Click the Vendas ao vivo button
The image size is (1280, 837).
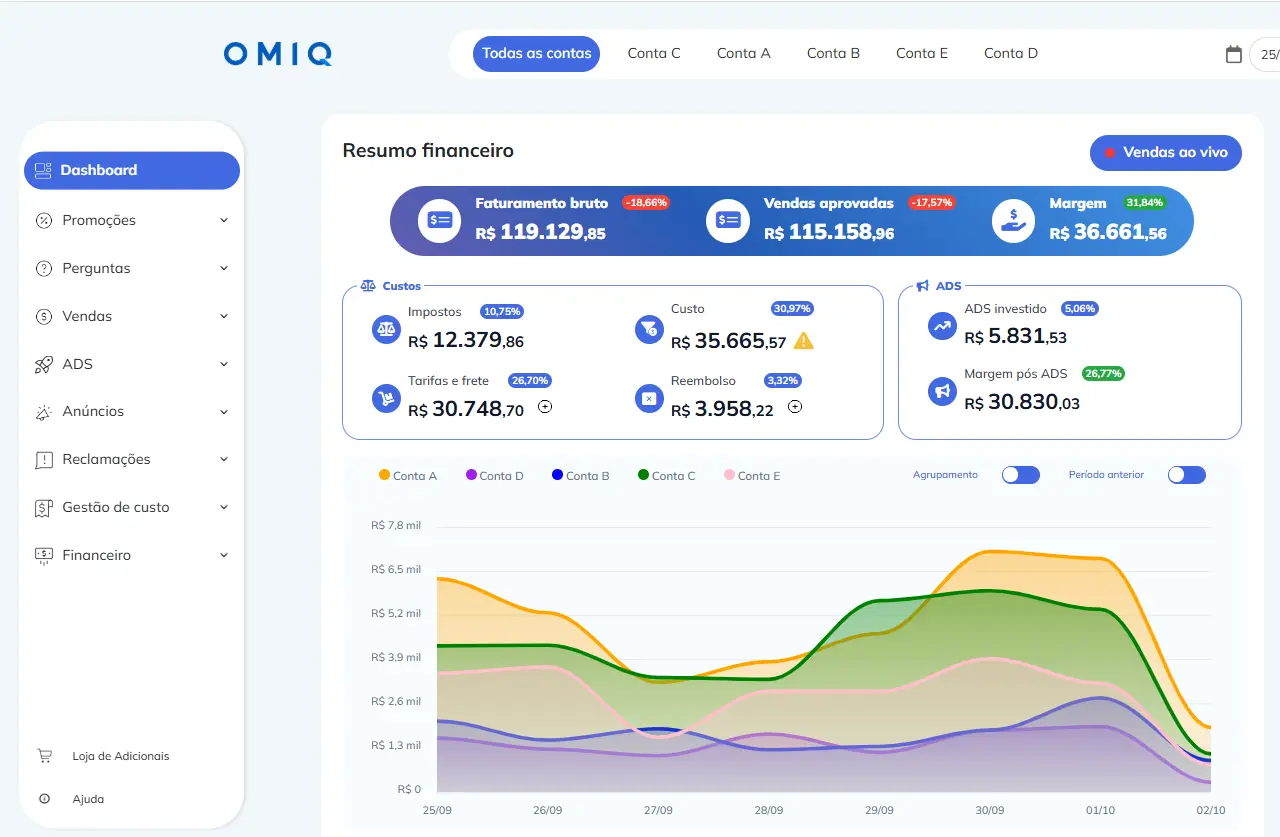coord(1166,152)
